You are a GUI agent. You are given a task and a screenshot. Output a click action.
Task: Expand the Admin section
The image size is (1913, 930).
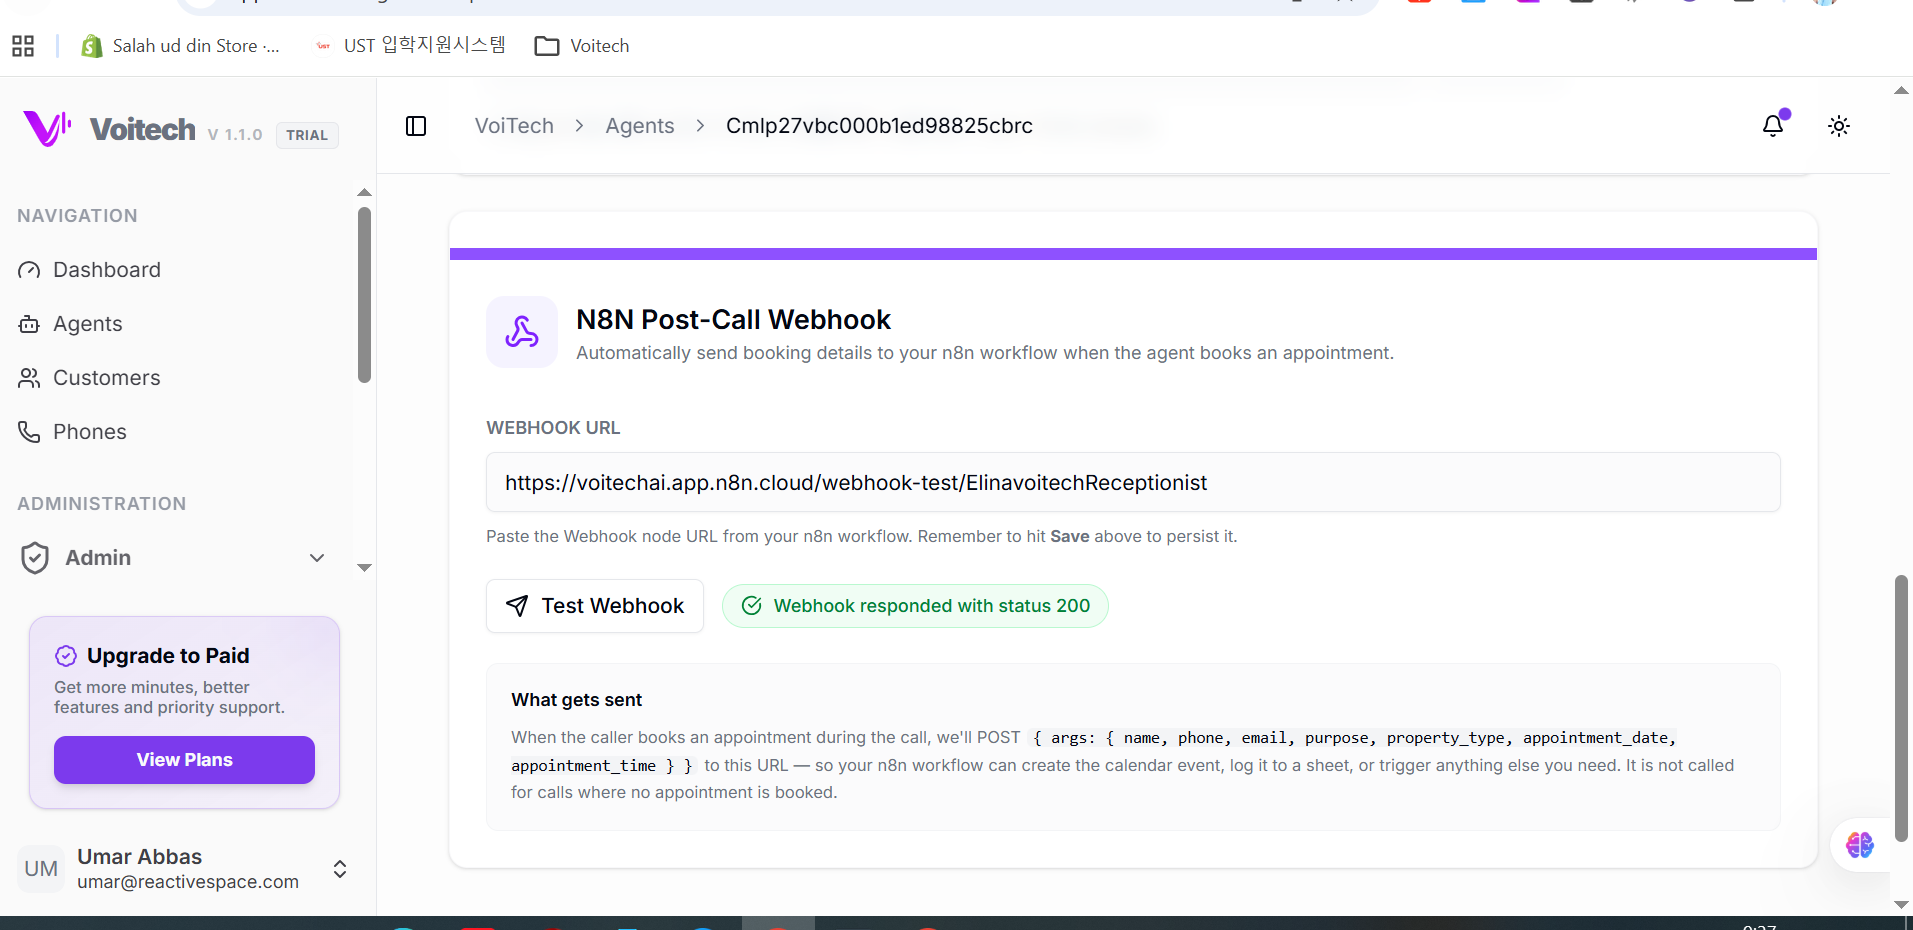(x=174, y=558)
